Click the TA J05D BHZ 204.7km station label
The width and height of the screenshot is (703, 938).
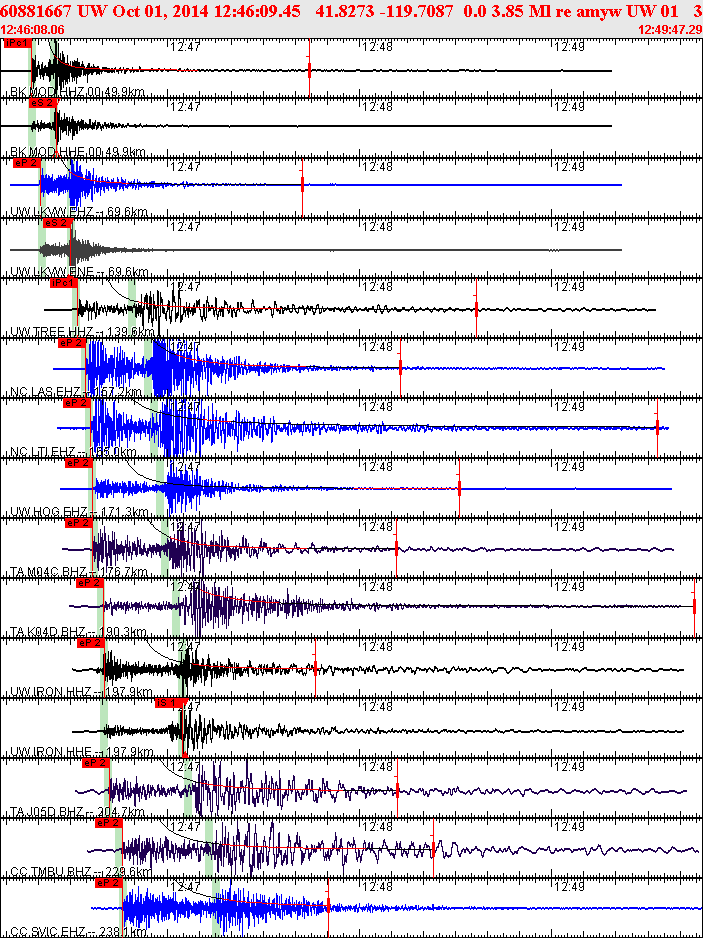point(77,812)
